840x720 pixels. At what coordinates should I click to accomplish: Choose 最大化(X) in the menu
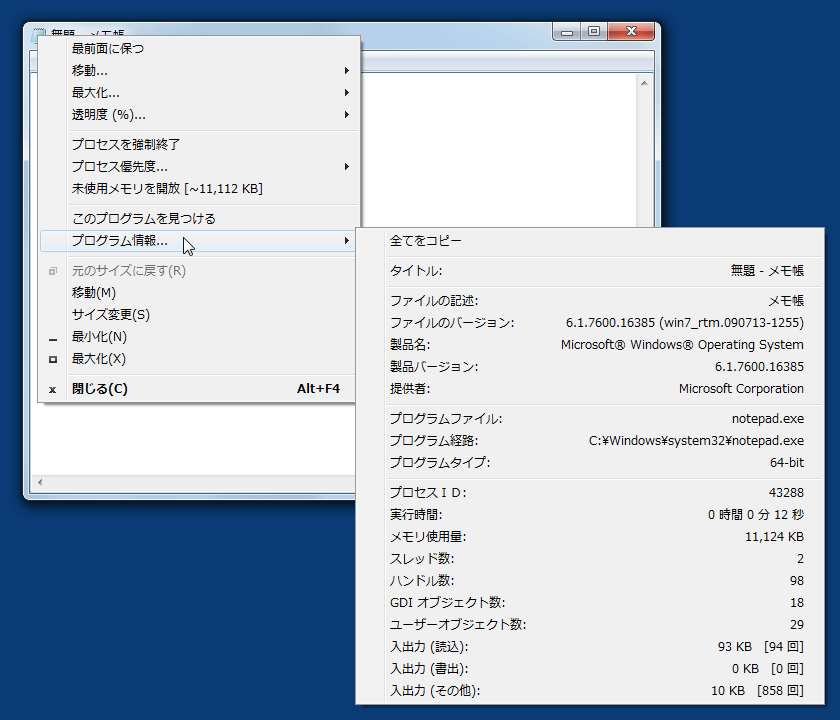coord(199,359)
